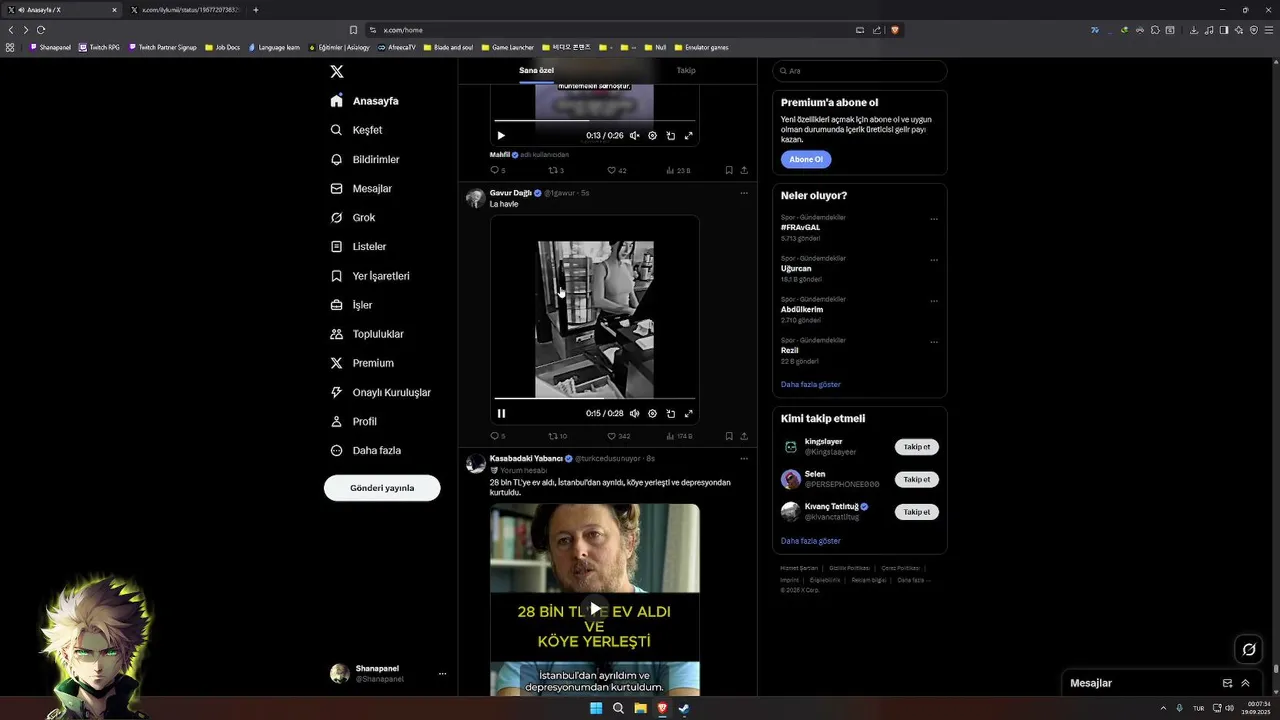Compose new message in Mesajlar drawer
Image resolution: width=1280 pixels, height=720 pixels.
pos(1227,683)
